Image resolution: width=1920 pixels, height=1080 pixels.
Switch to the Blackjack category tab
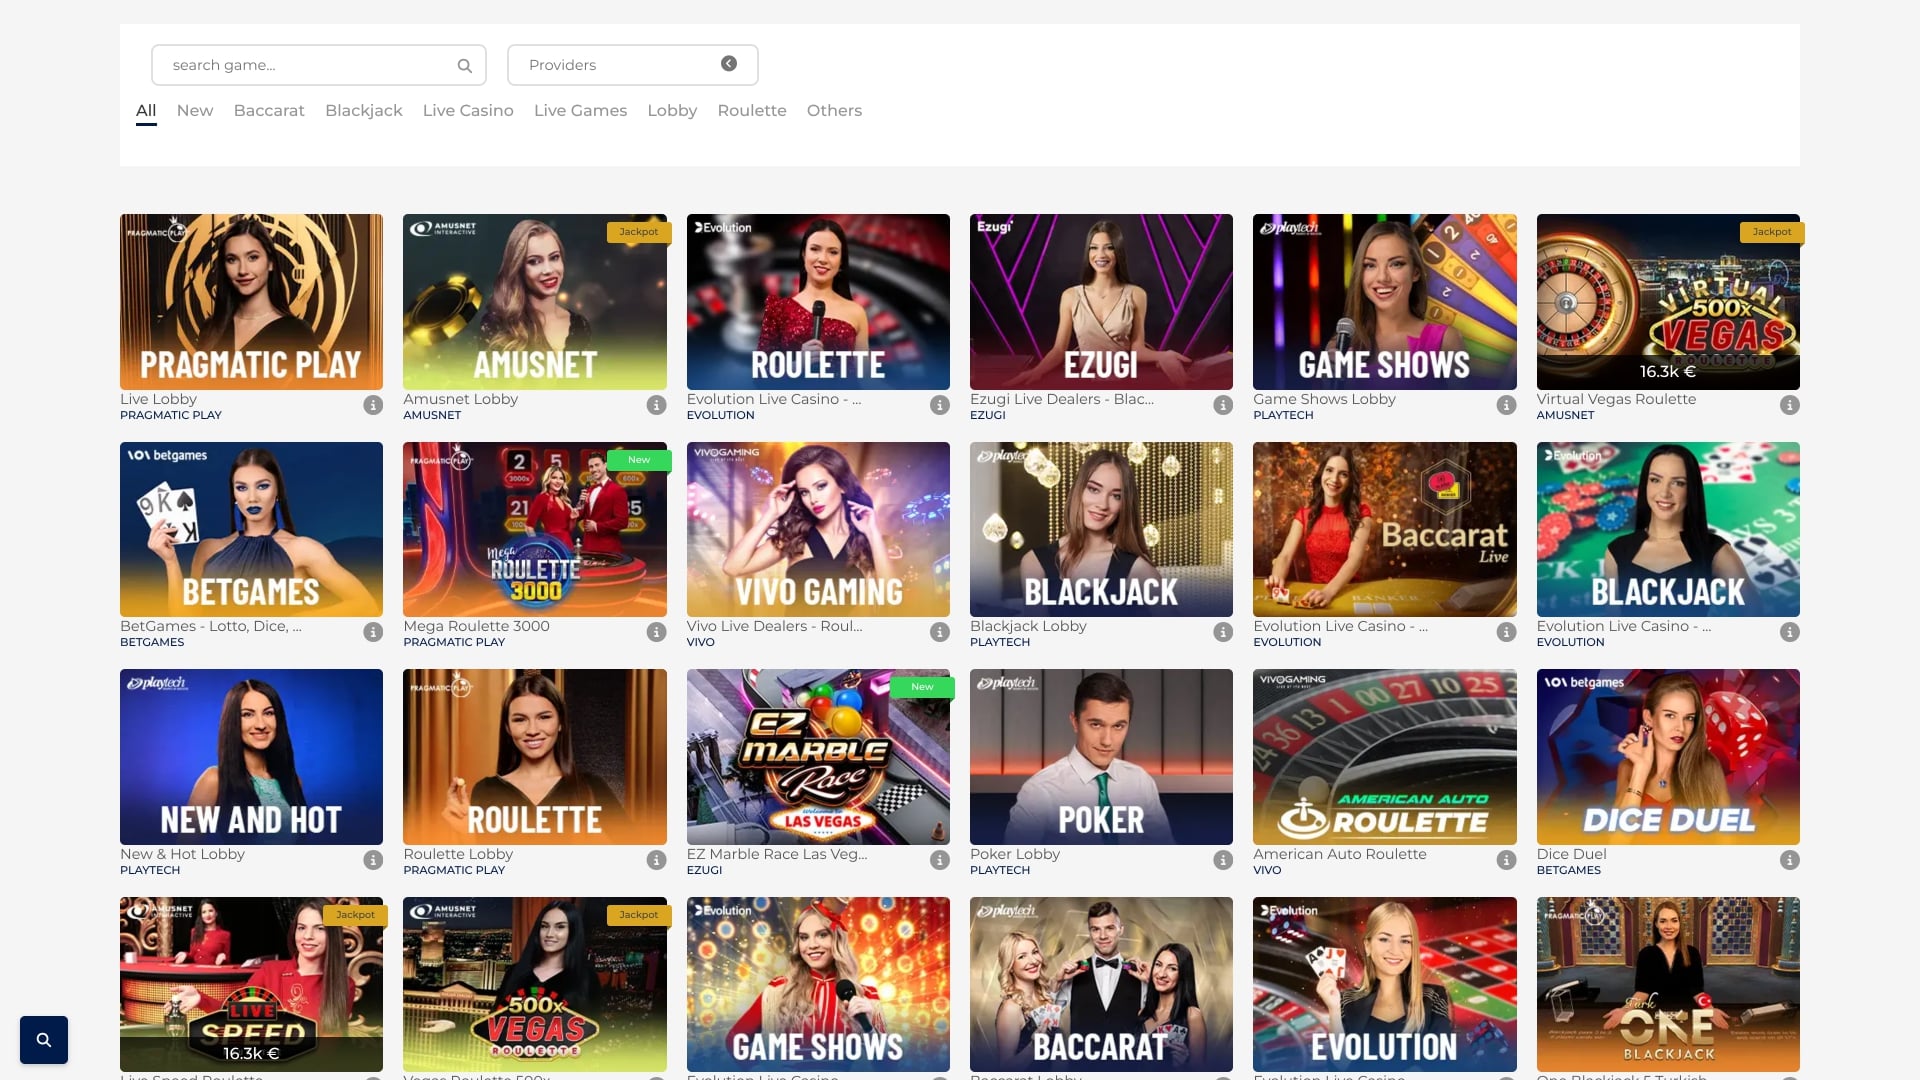[x=363, y=110]
